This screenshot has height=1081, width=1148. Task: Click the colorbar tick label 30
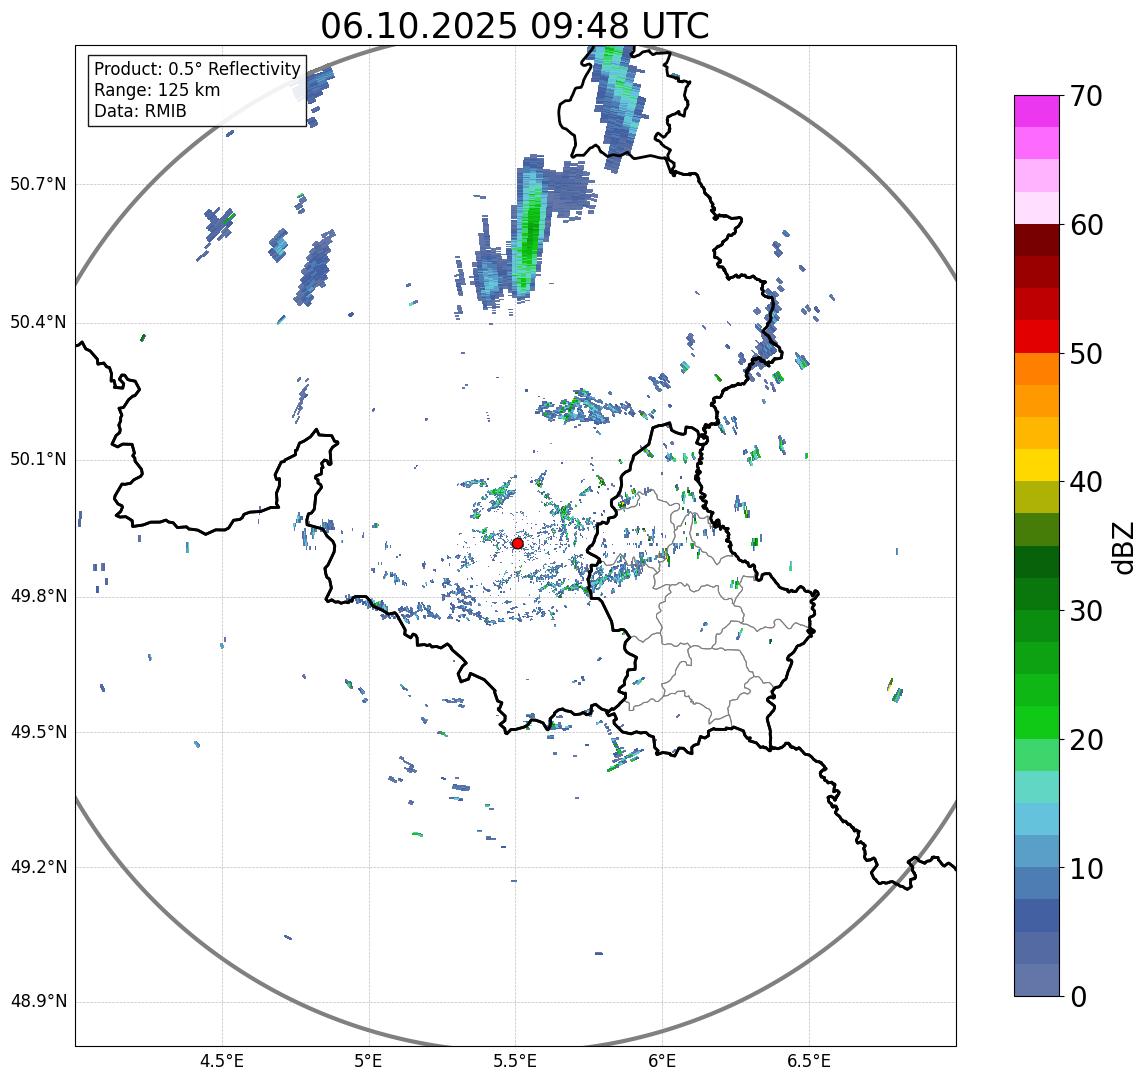tap(1086, 610)
